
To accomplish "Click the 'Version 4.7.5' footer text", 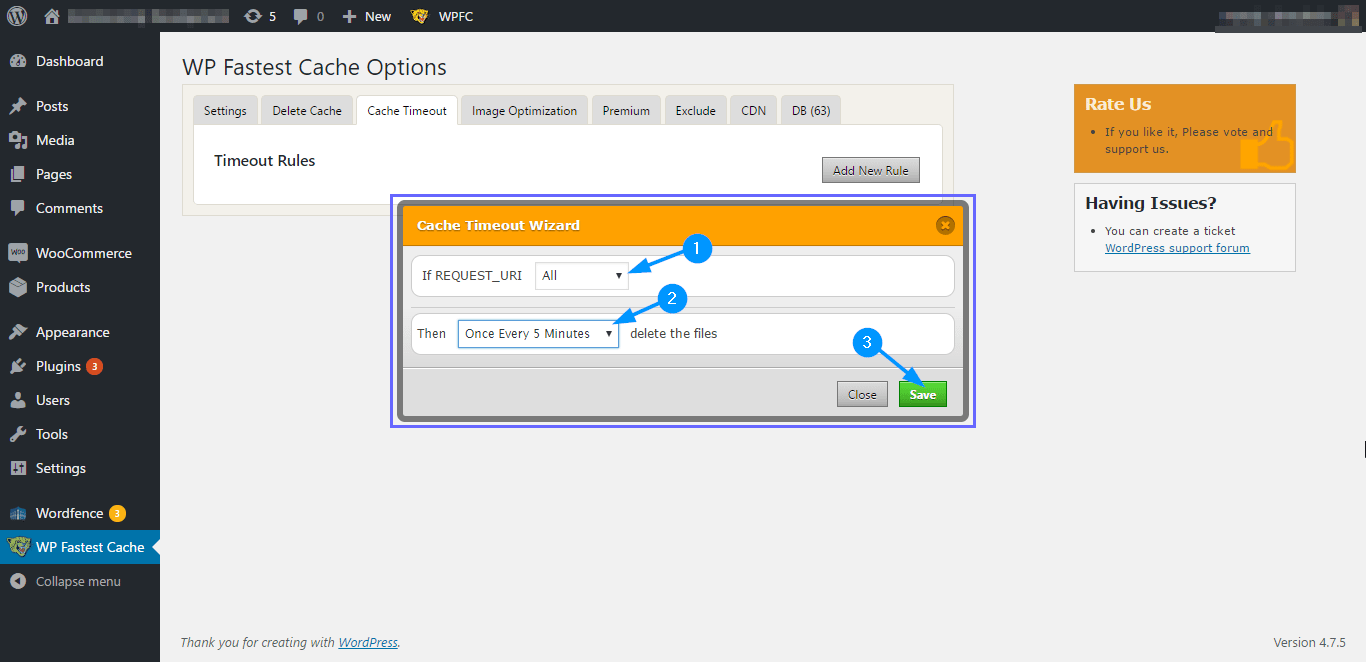I will point(1309,643).
